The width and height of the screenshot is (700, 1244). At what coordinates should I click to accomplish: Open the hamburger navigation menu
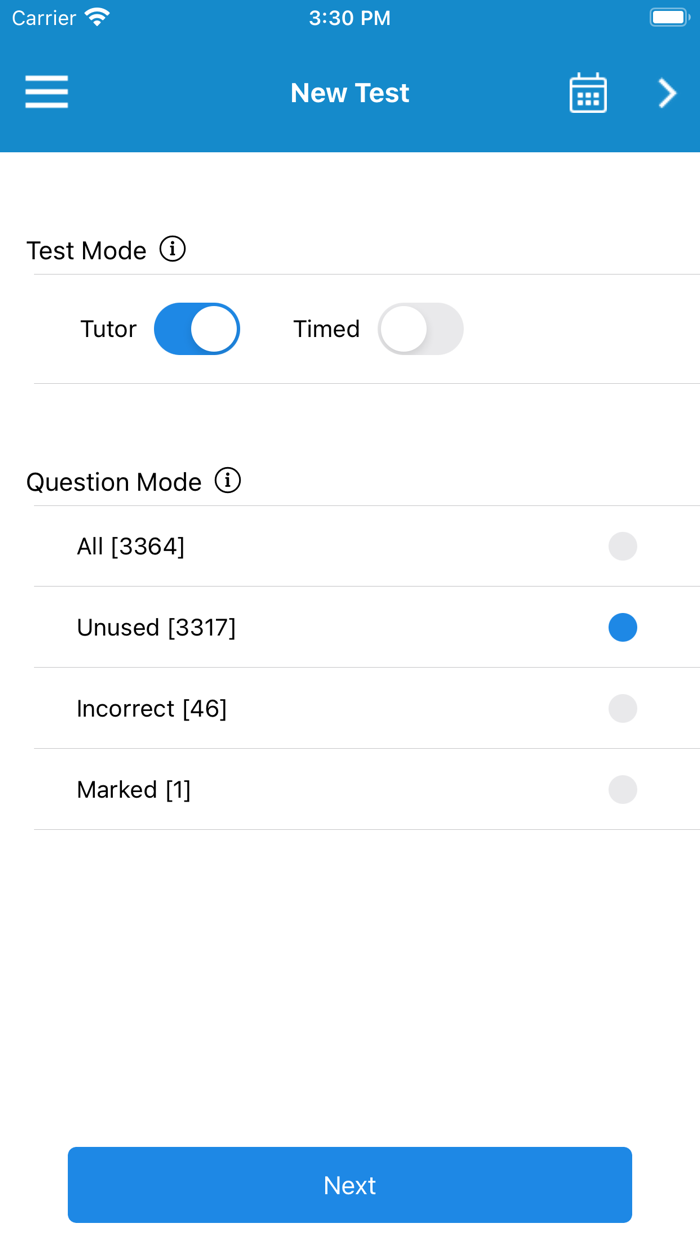[x=46, y=91]
